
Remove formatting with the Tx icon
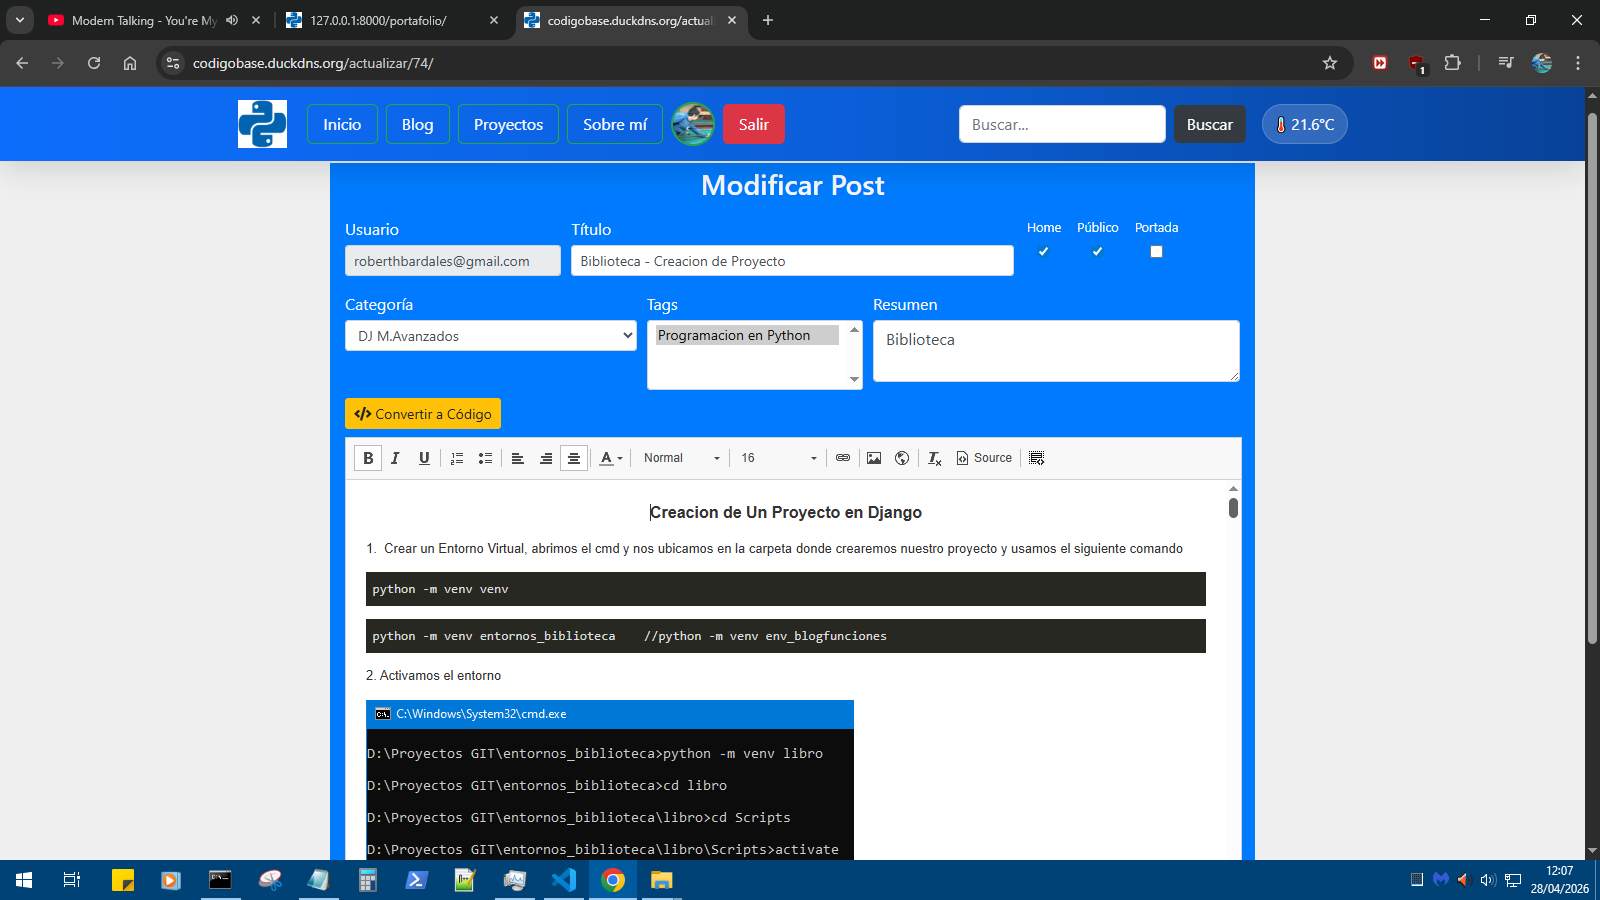[934, 458]
